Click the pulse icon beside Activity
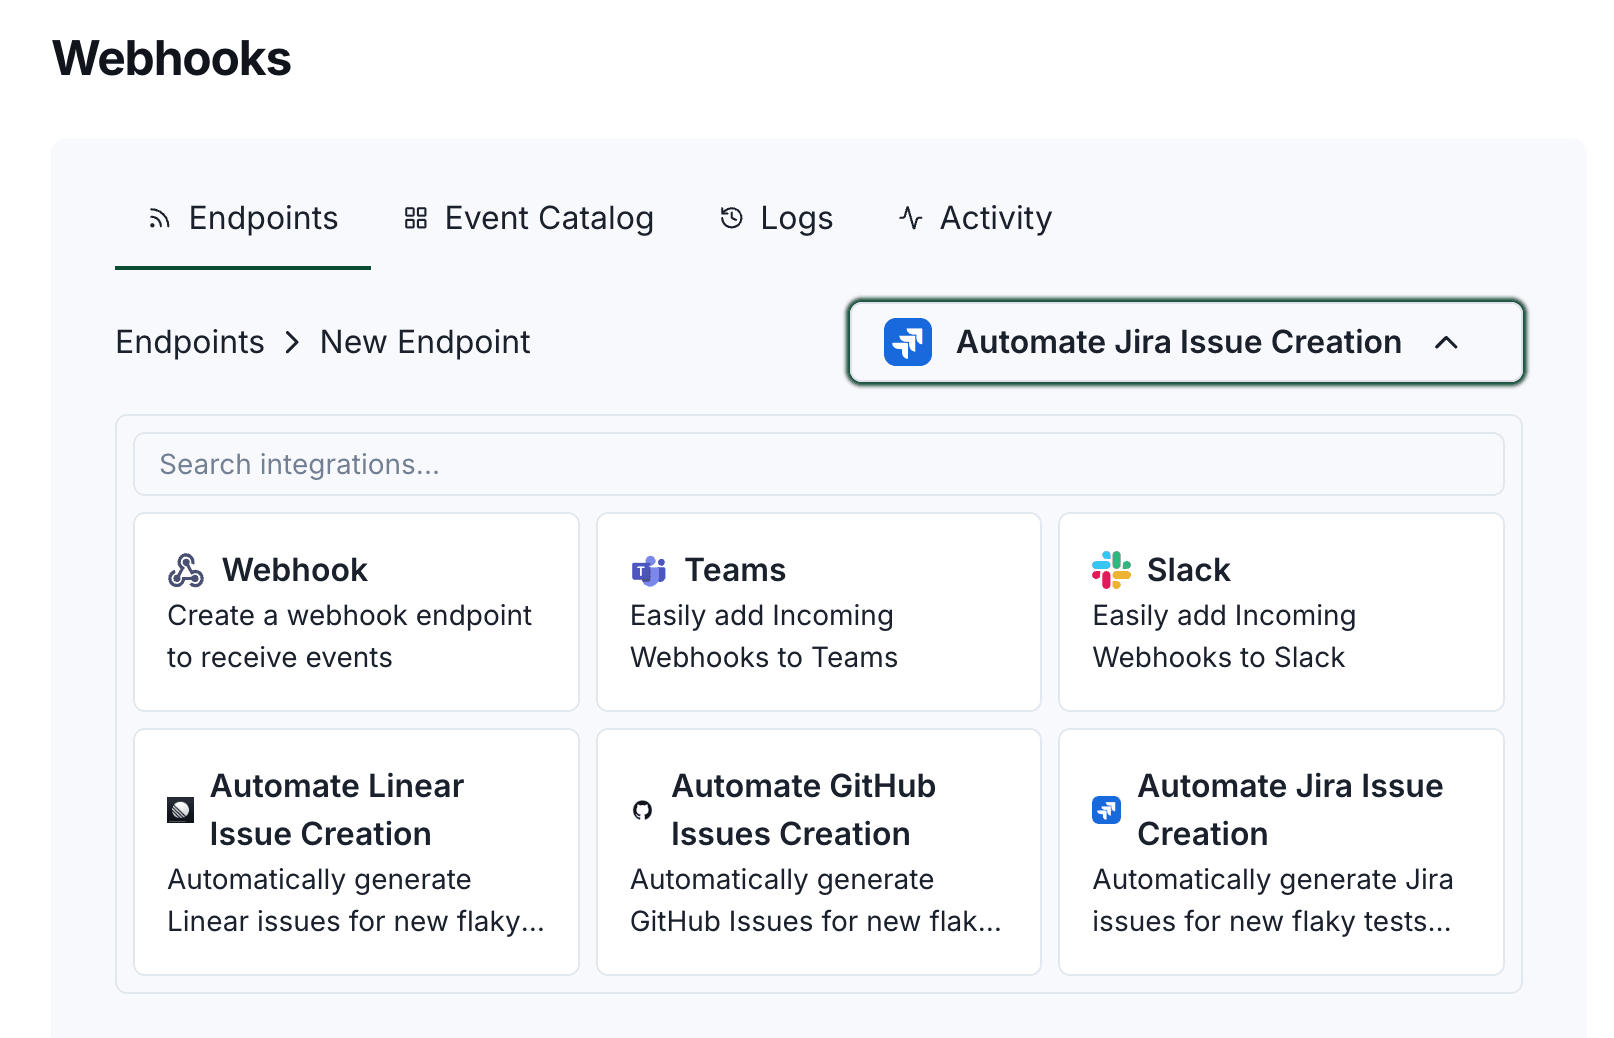This screenshot has width=1614, height=1038. pyautogui.click(x=910, y=218)
